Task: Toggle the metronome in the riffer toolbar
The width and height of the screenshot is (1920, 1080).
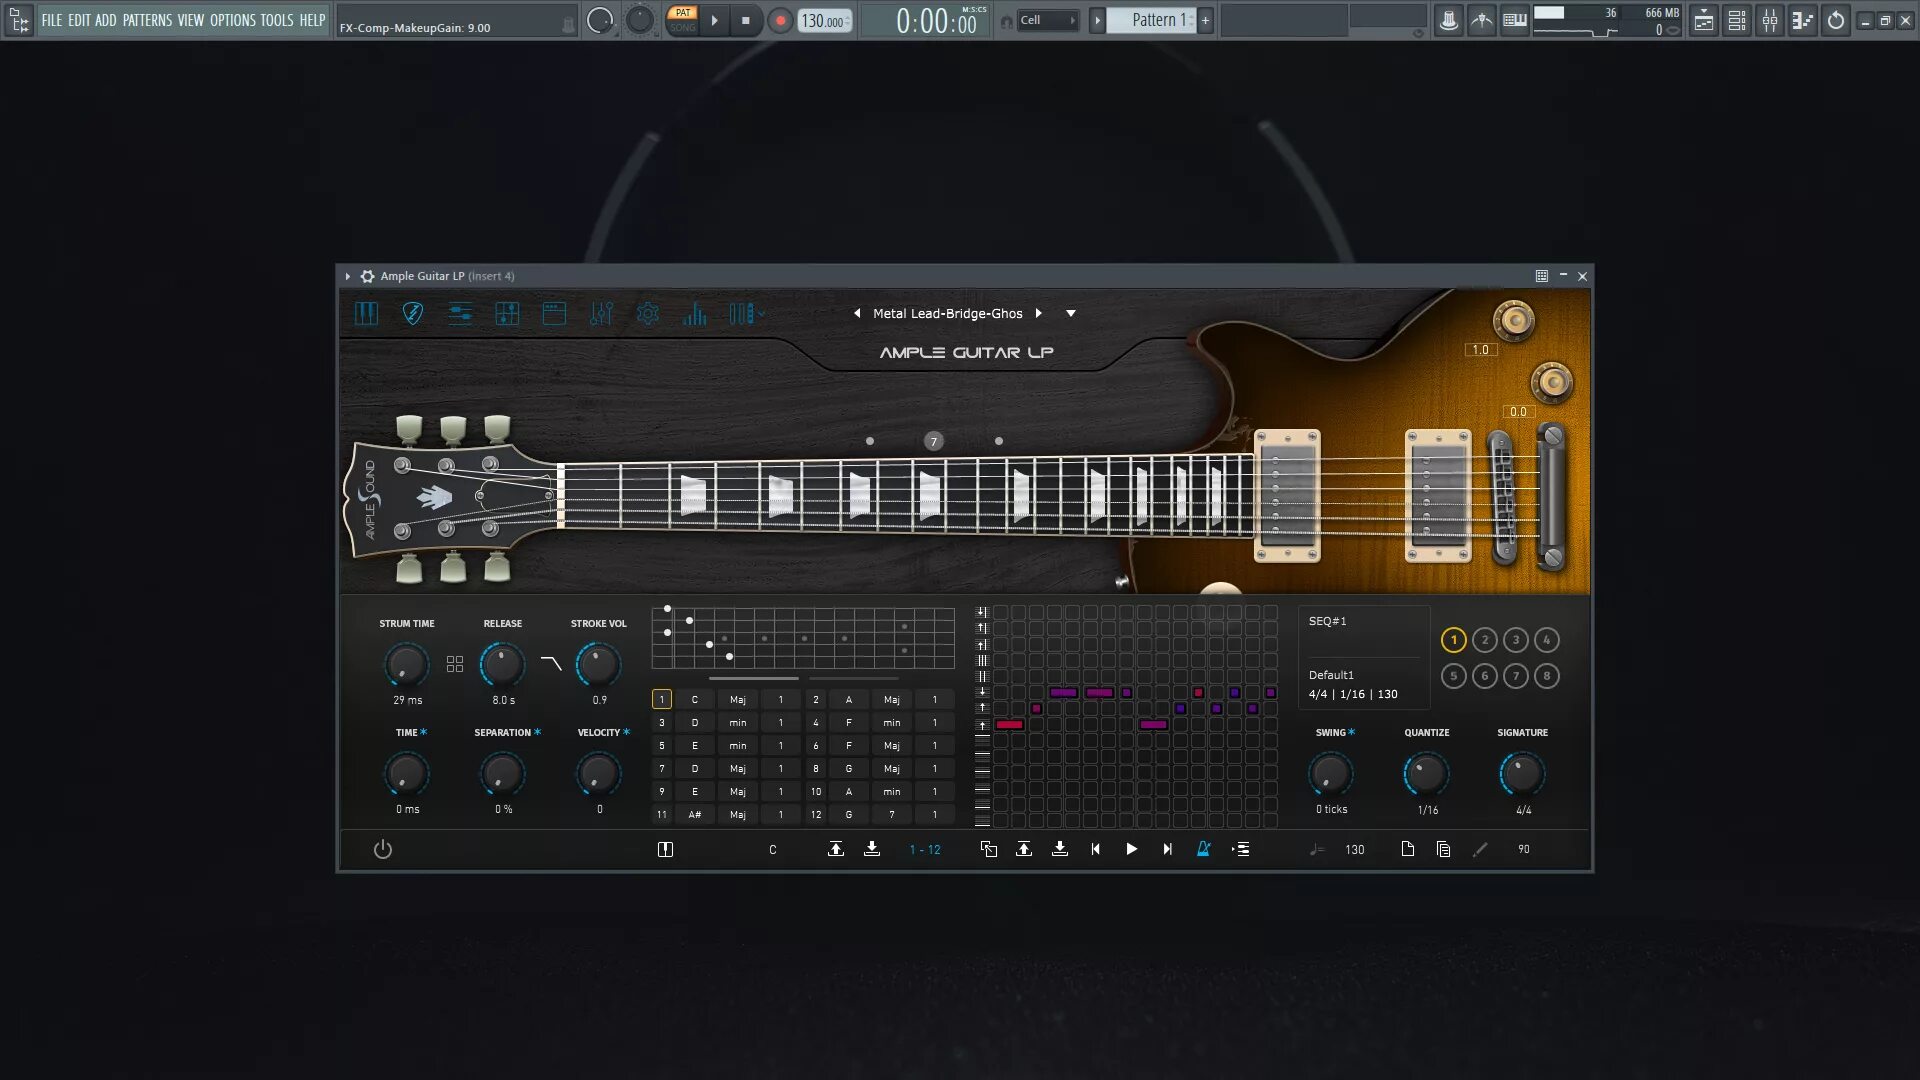Action: tap(1204, 849)
